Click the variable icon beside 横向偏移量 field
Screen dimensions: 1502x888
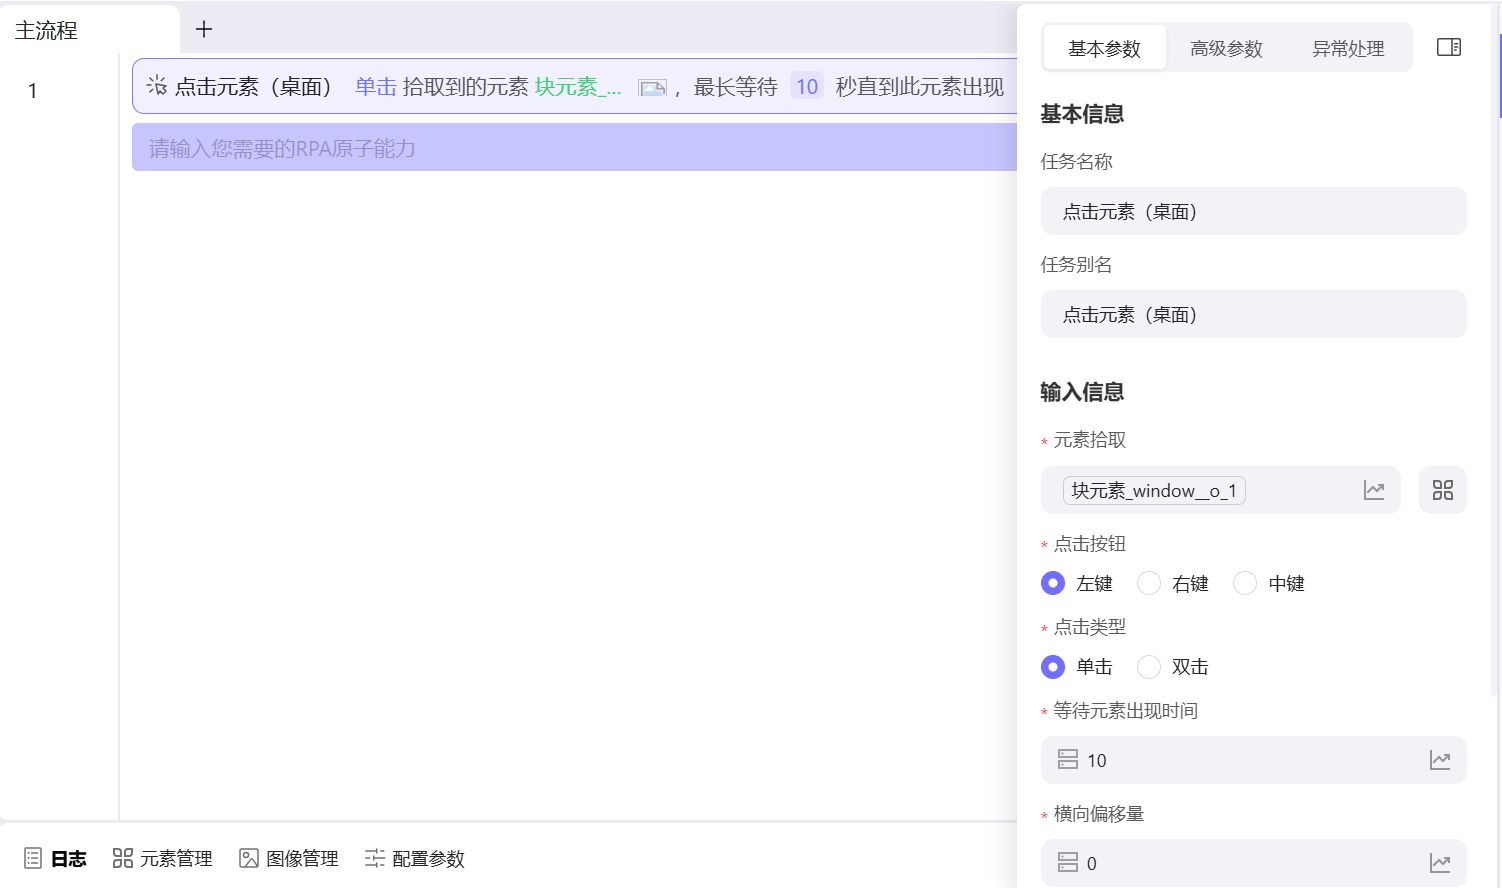click(1440, 862)
